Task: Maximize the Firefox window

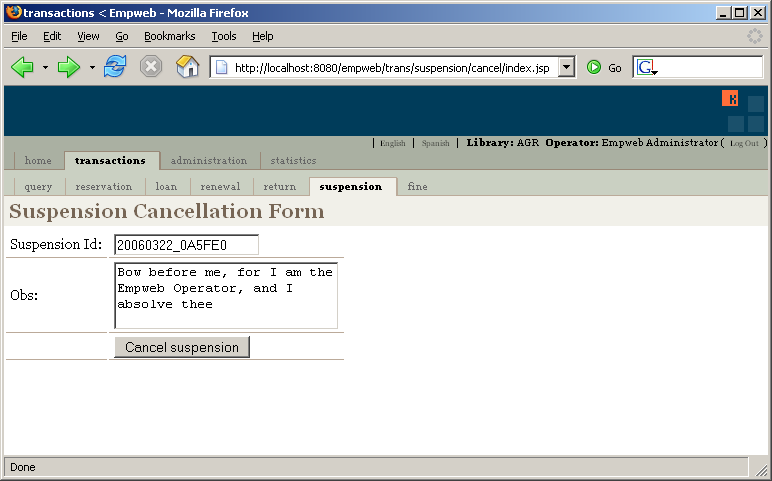Action: click(740, 13)
